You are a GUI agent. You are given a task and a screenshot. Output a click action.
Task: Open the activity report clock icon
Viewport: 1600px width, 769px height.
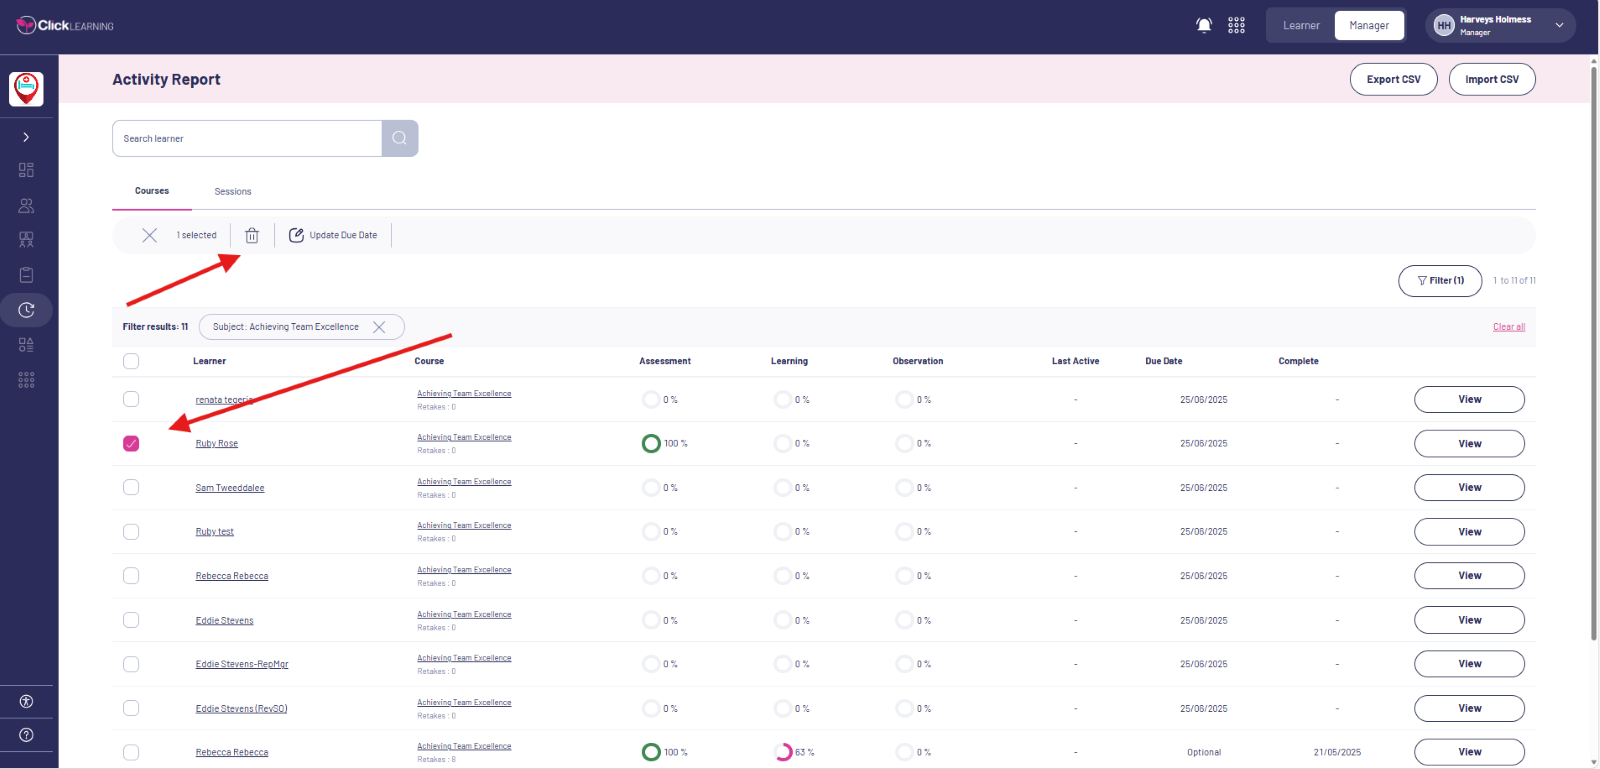[26, 310]
